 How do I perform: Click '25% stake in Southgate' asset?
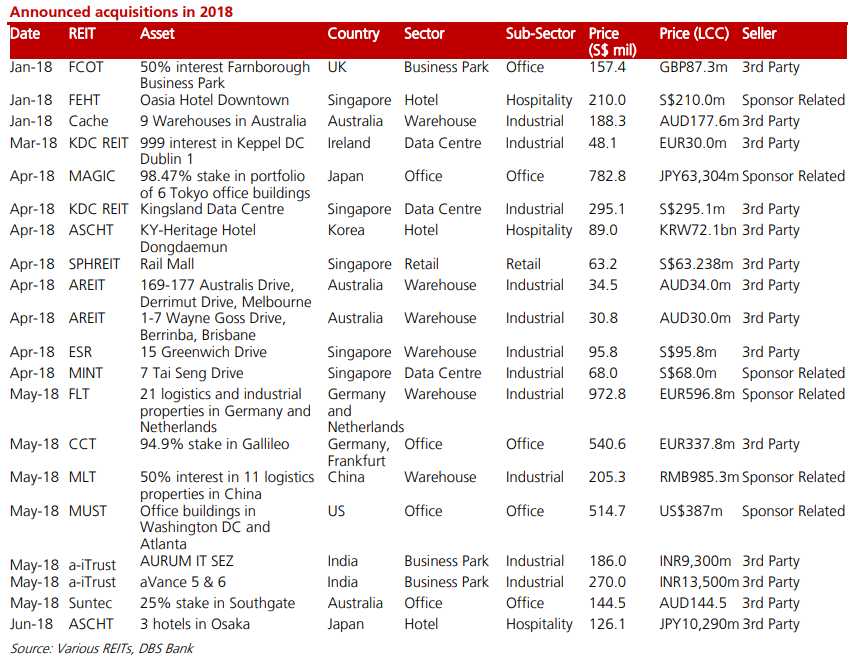pyautogui.click(x=217, y=603)
